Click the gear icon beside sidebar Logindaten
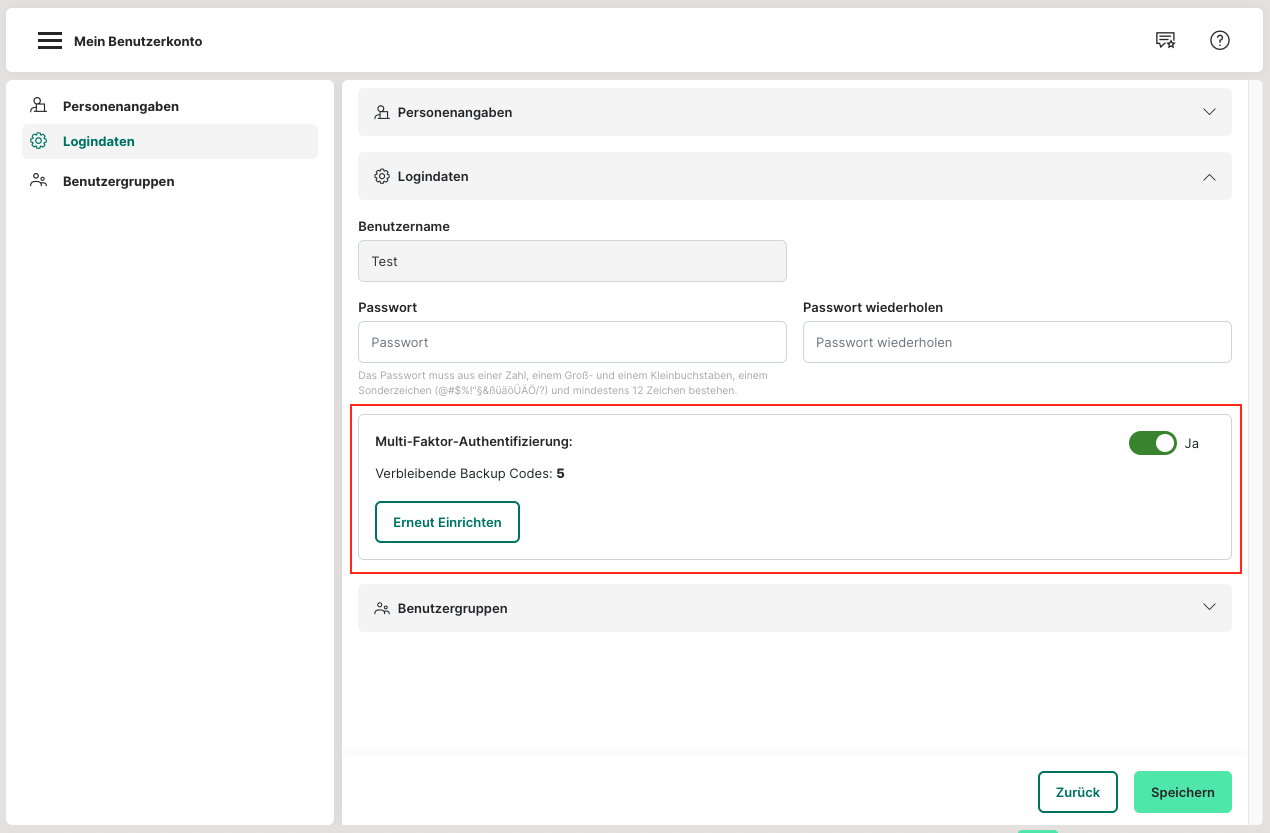 tap(39, 141)
